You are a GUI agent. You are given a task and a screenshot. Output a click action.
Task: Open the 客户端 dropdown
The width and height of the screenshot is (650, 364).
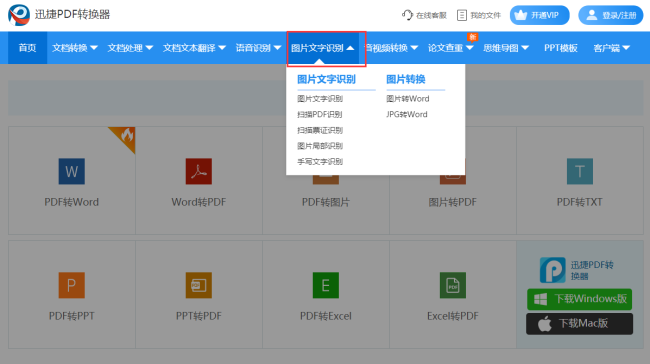click(611, 48)
